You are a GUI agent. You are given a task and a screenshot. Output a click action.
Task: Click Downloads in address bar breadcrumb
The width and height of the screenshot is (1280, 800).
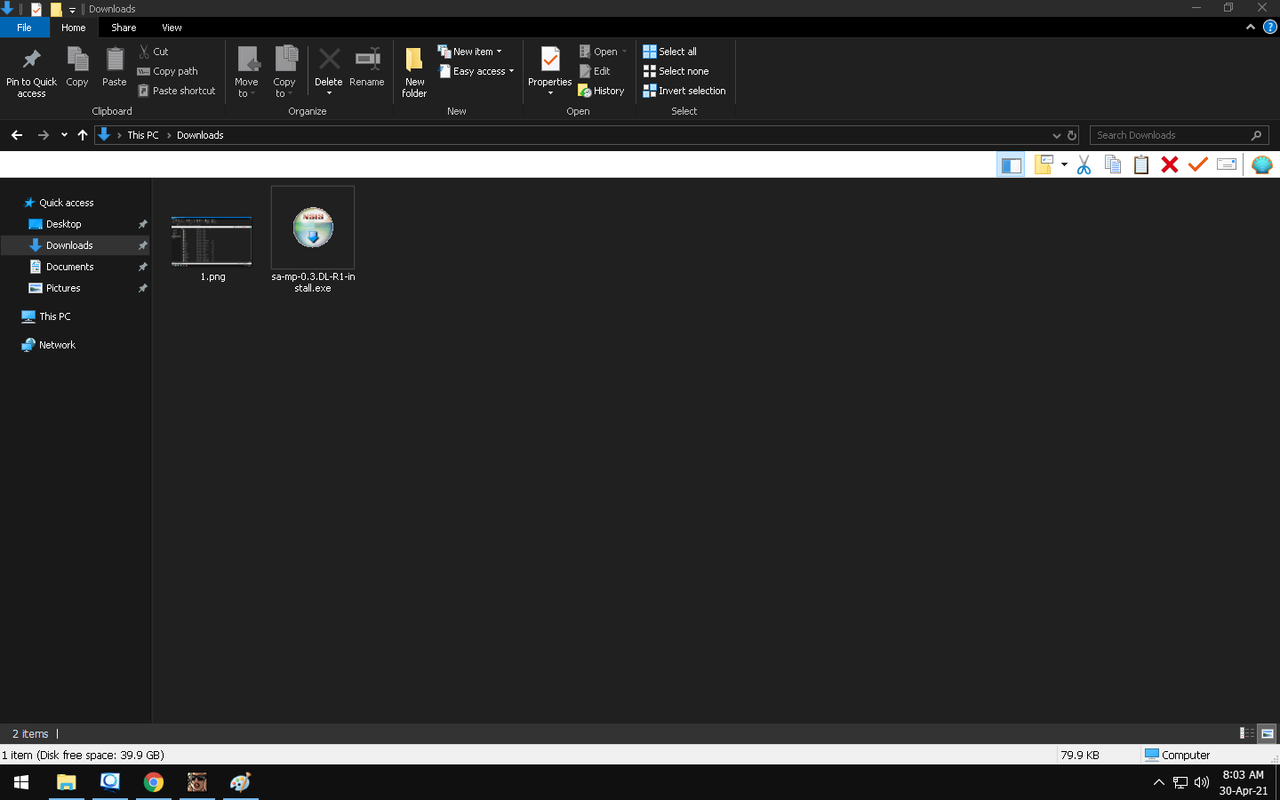(200, 135)
